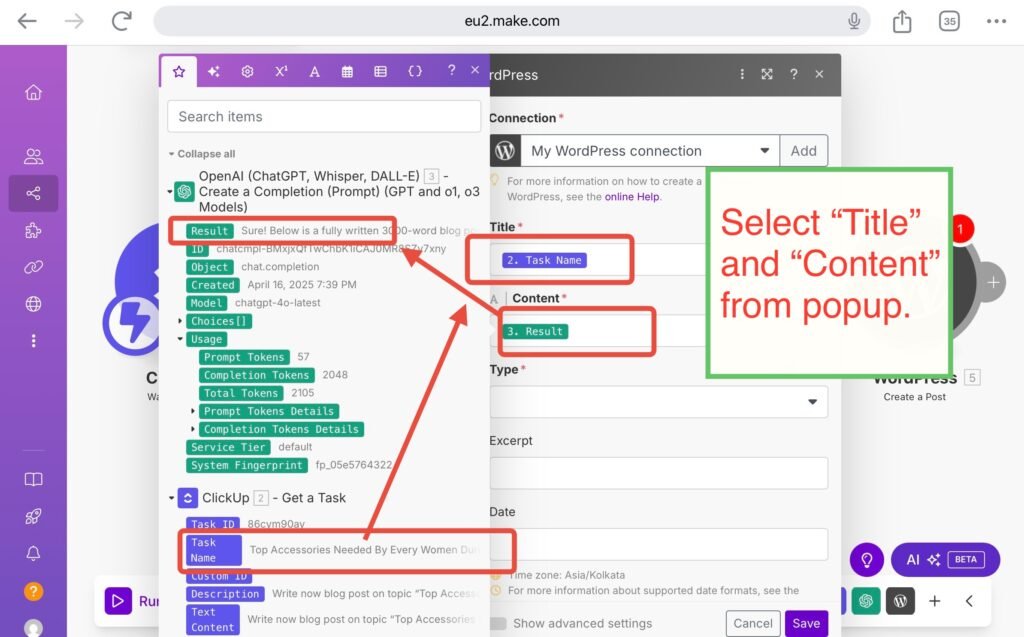Click the green OpenAI icon in bottom toolbar
The height and width of the screenshot is (637, 1024).
tap(866, 601)
